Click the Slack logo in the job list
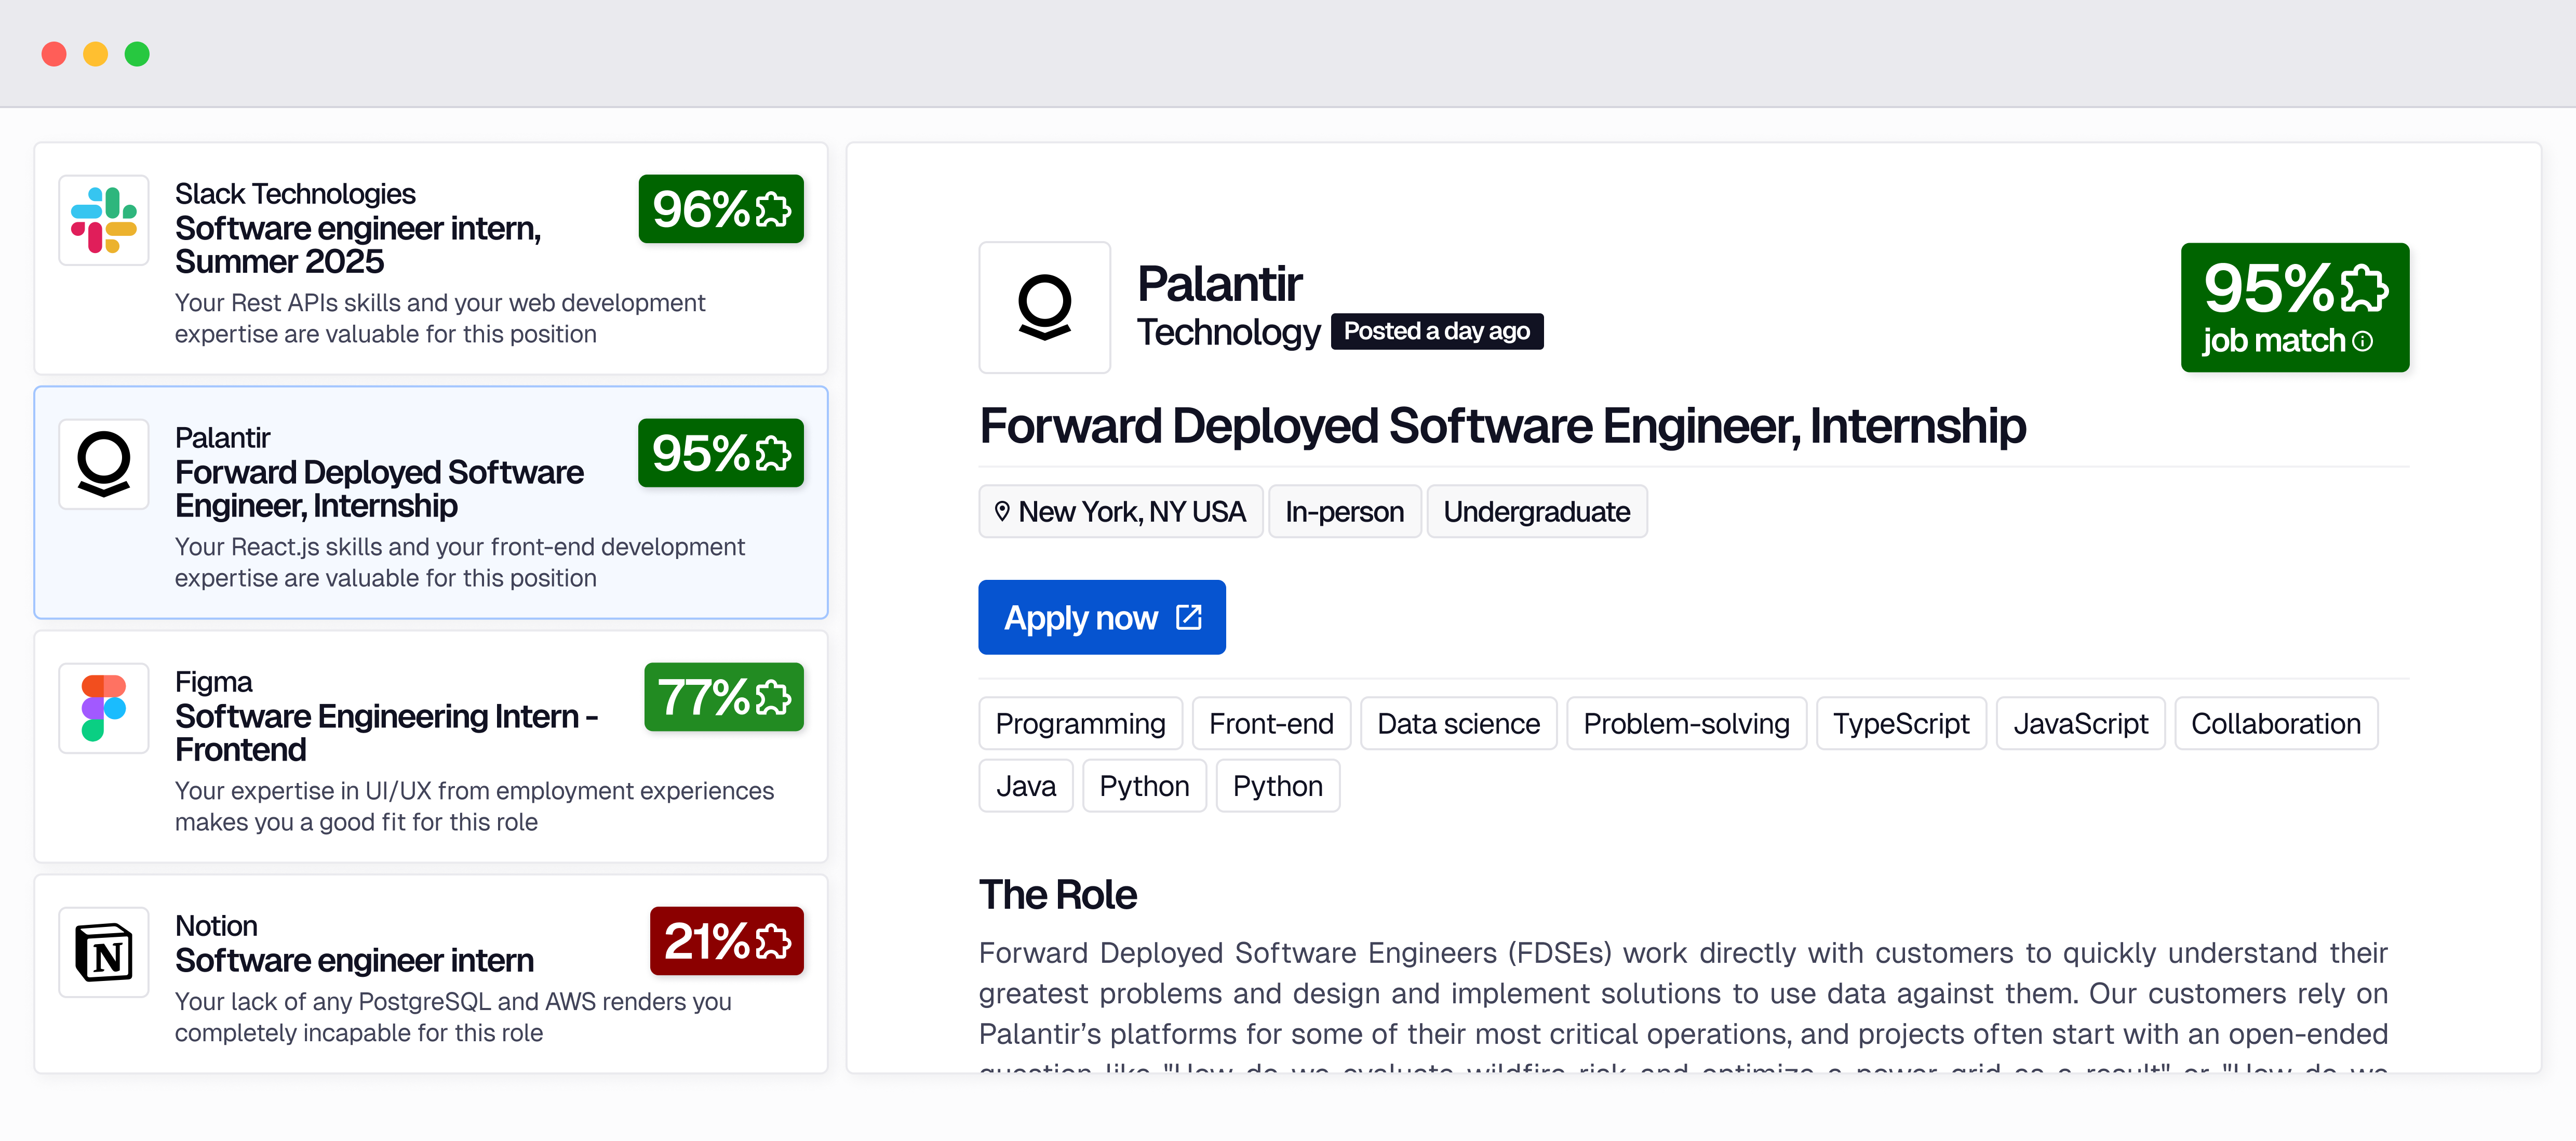The height and width of the screenshot is (1141, 2576). point(104,220)
